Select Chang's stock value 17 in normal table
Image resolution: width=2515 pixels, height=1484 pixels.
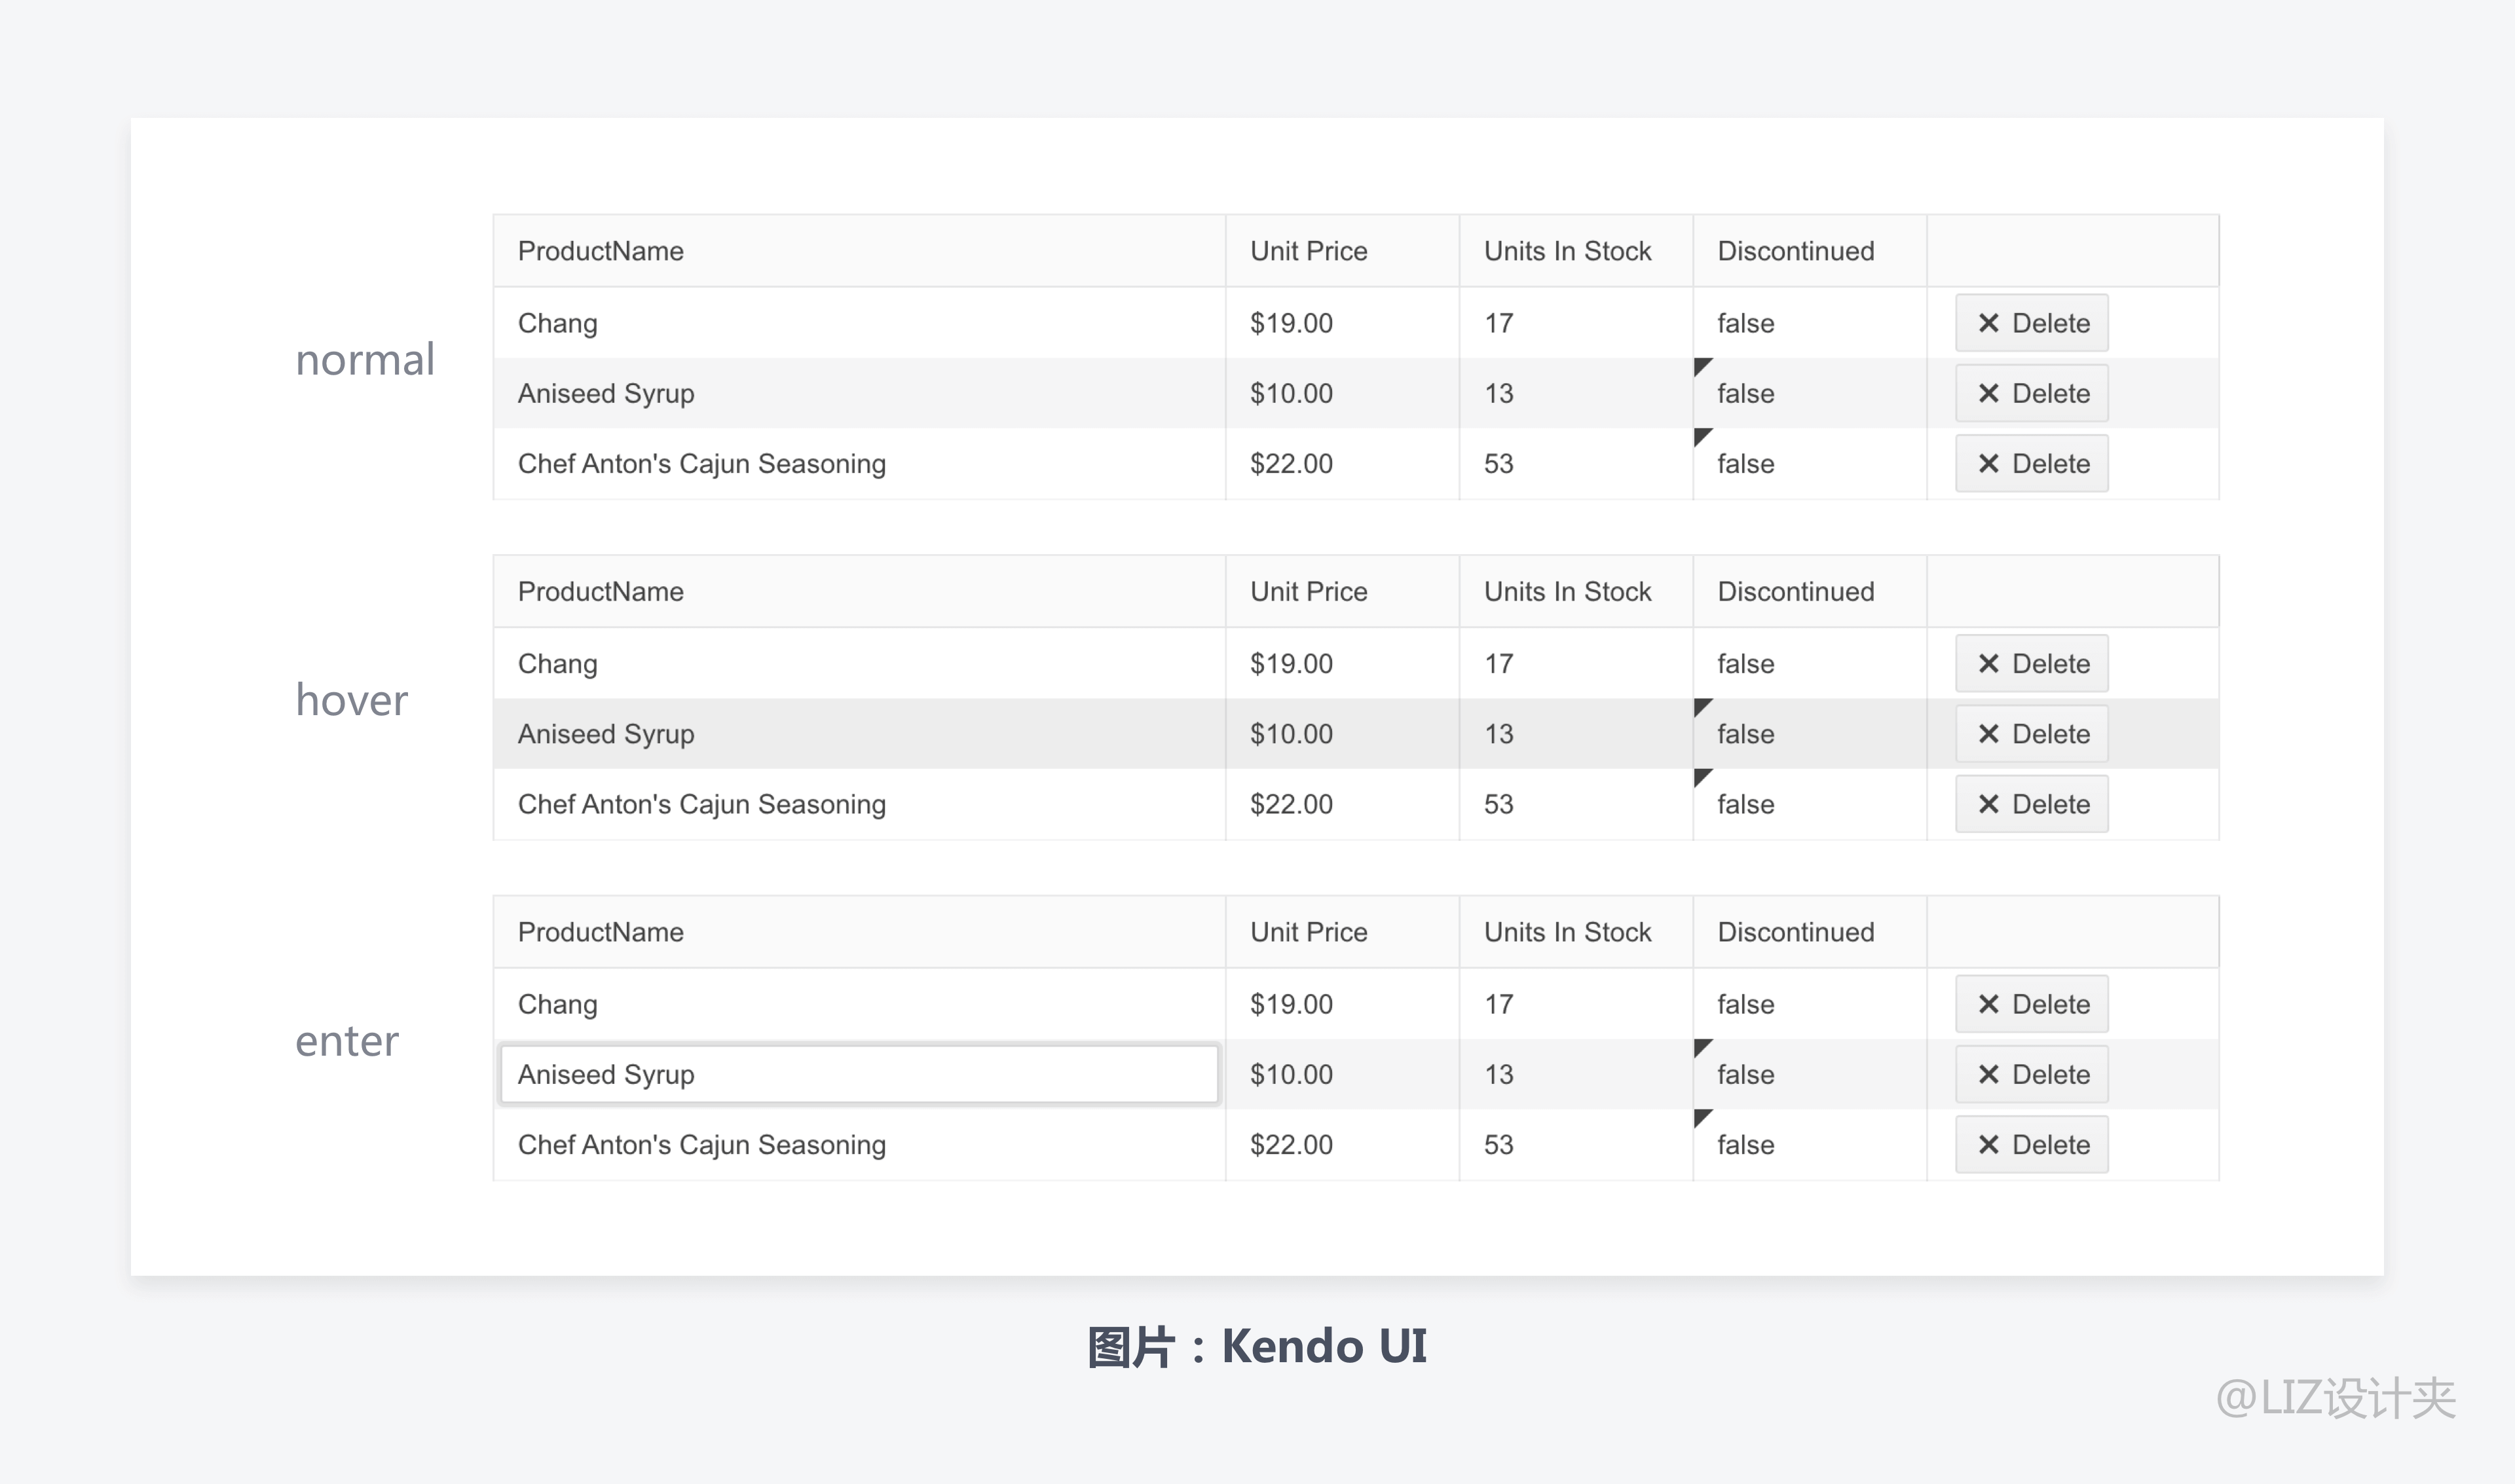tap(1498, 323)
